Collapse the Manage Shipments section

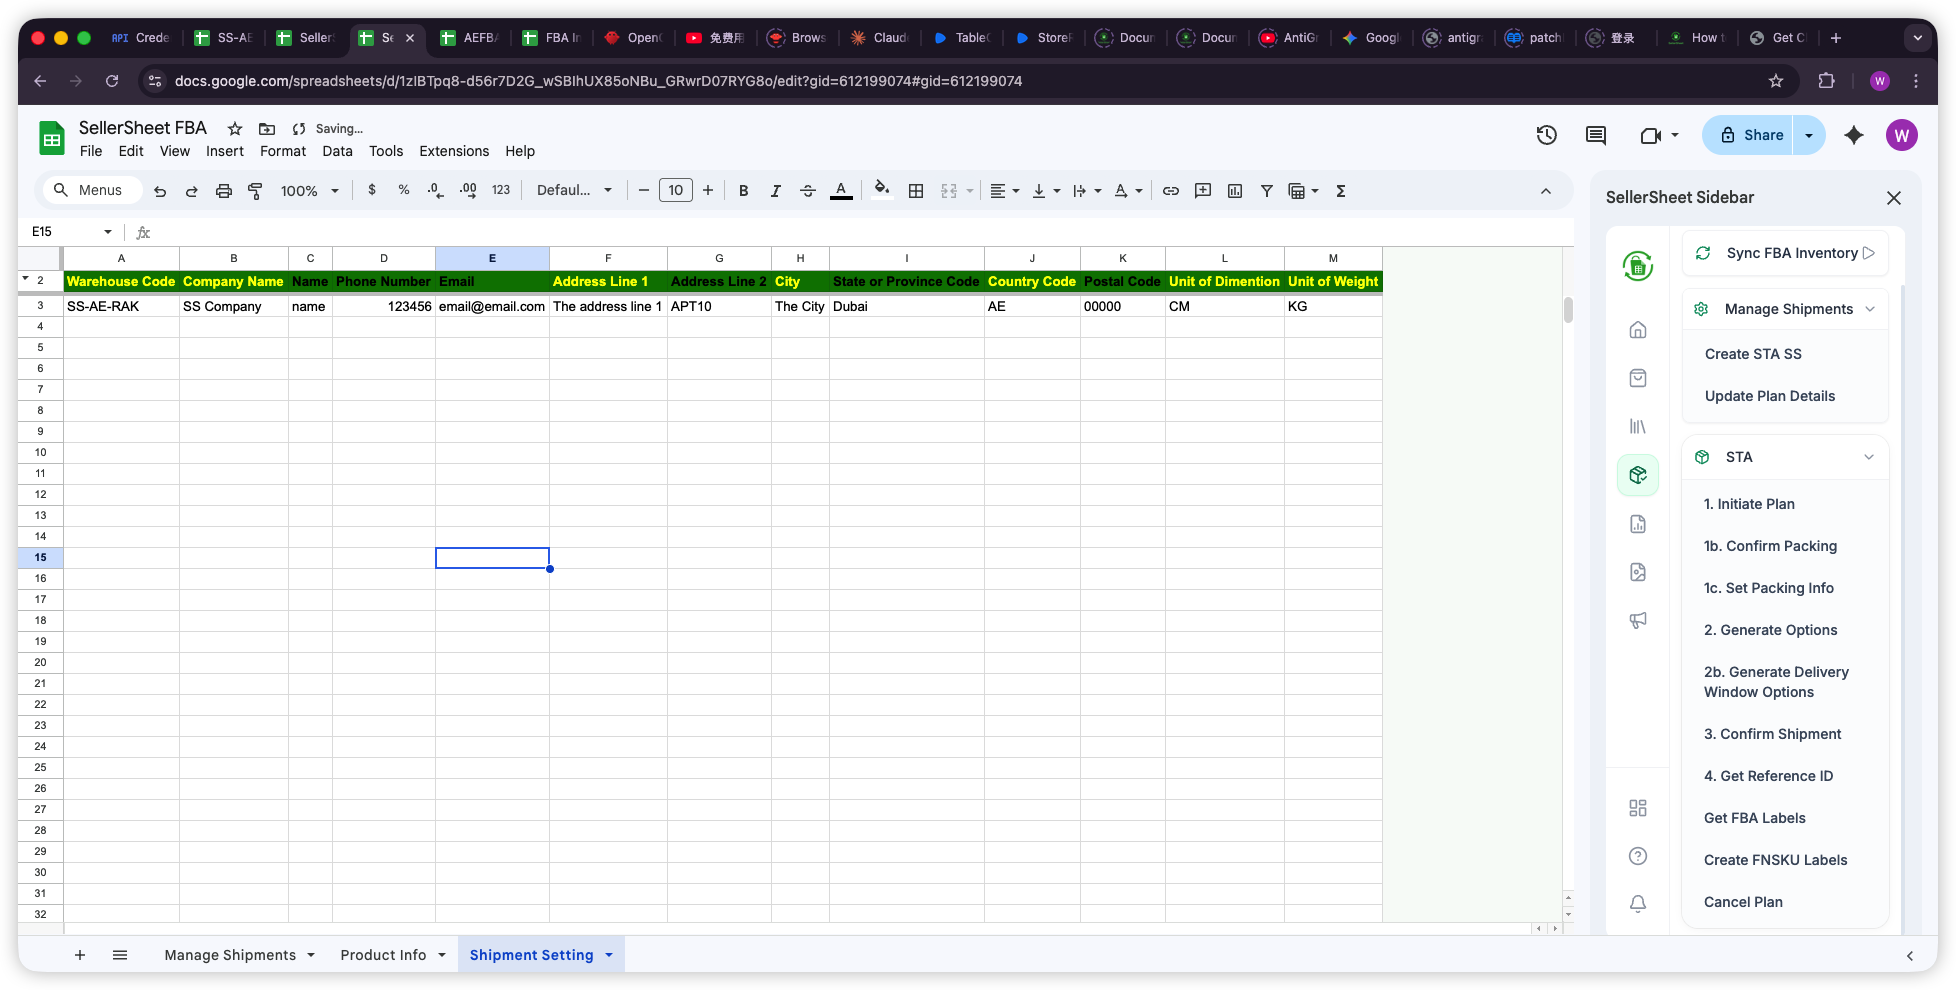tap(1870, 309)
